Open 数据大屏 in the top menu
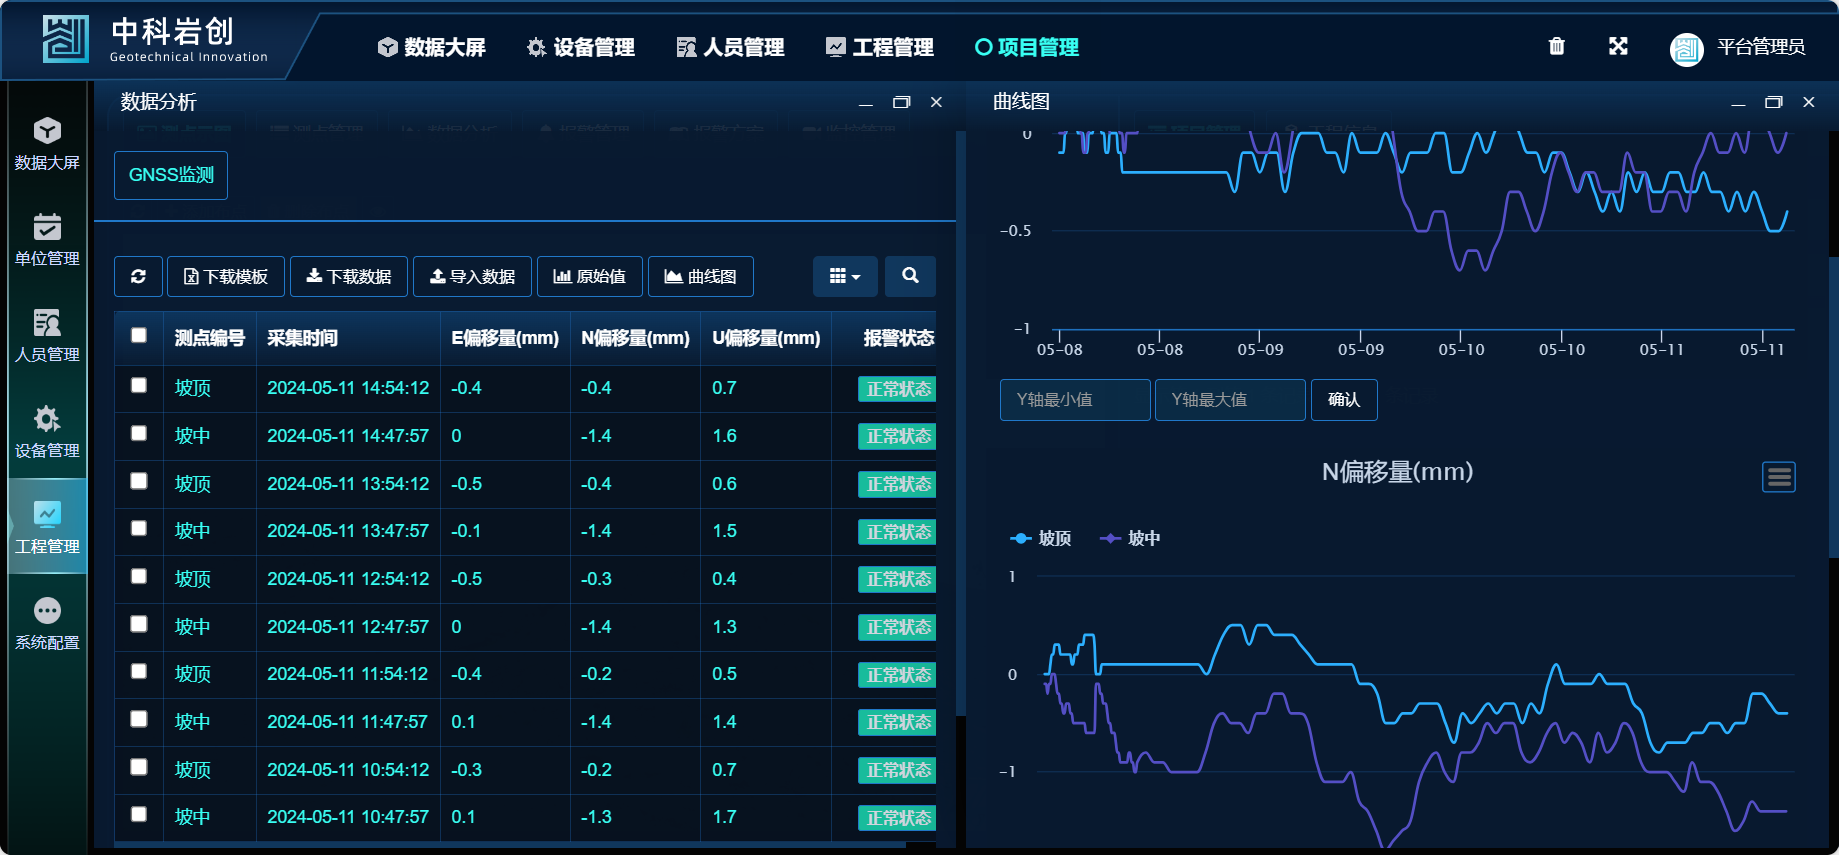Image resolution: width=1839 pixels, height=855 pixels. pyautogui.click(x=431, y=47)
